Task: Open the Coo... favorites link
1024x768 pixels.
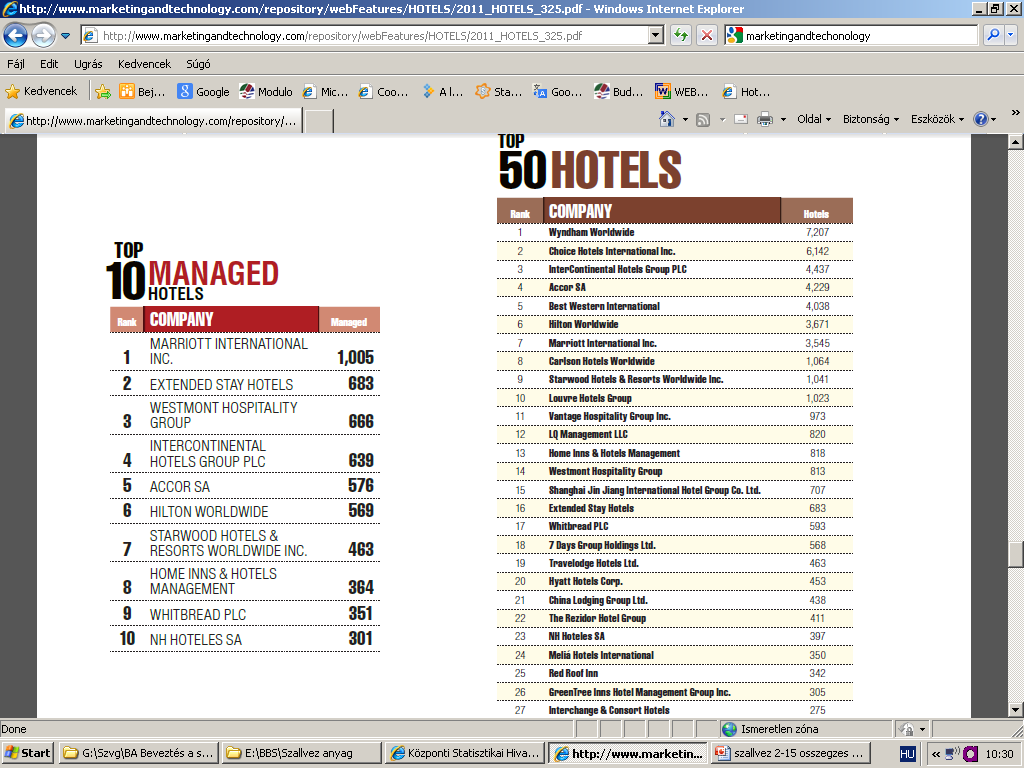Action: click(x=383, y=91)
